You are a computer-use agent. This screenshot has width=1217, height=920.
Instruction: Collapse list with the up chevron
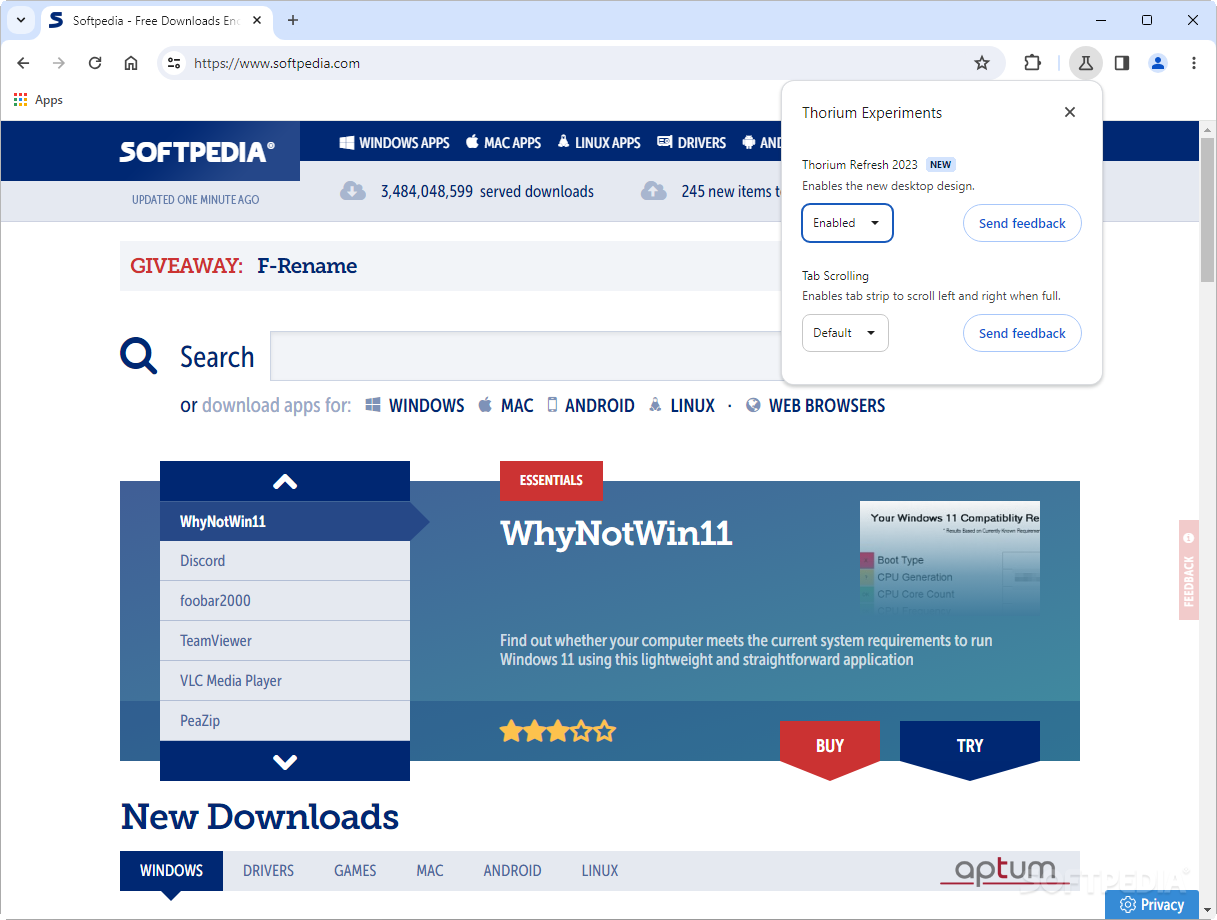click(x=285, y=481)
